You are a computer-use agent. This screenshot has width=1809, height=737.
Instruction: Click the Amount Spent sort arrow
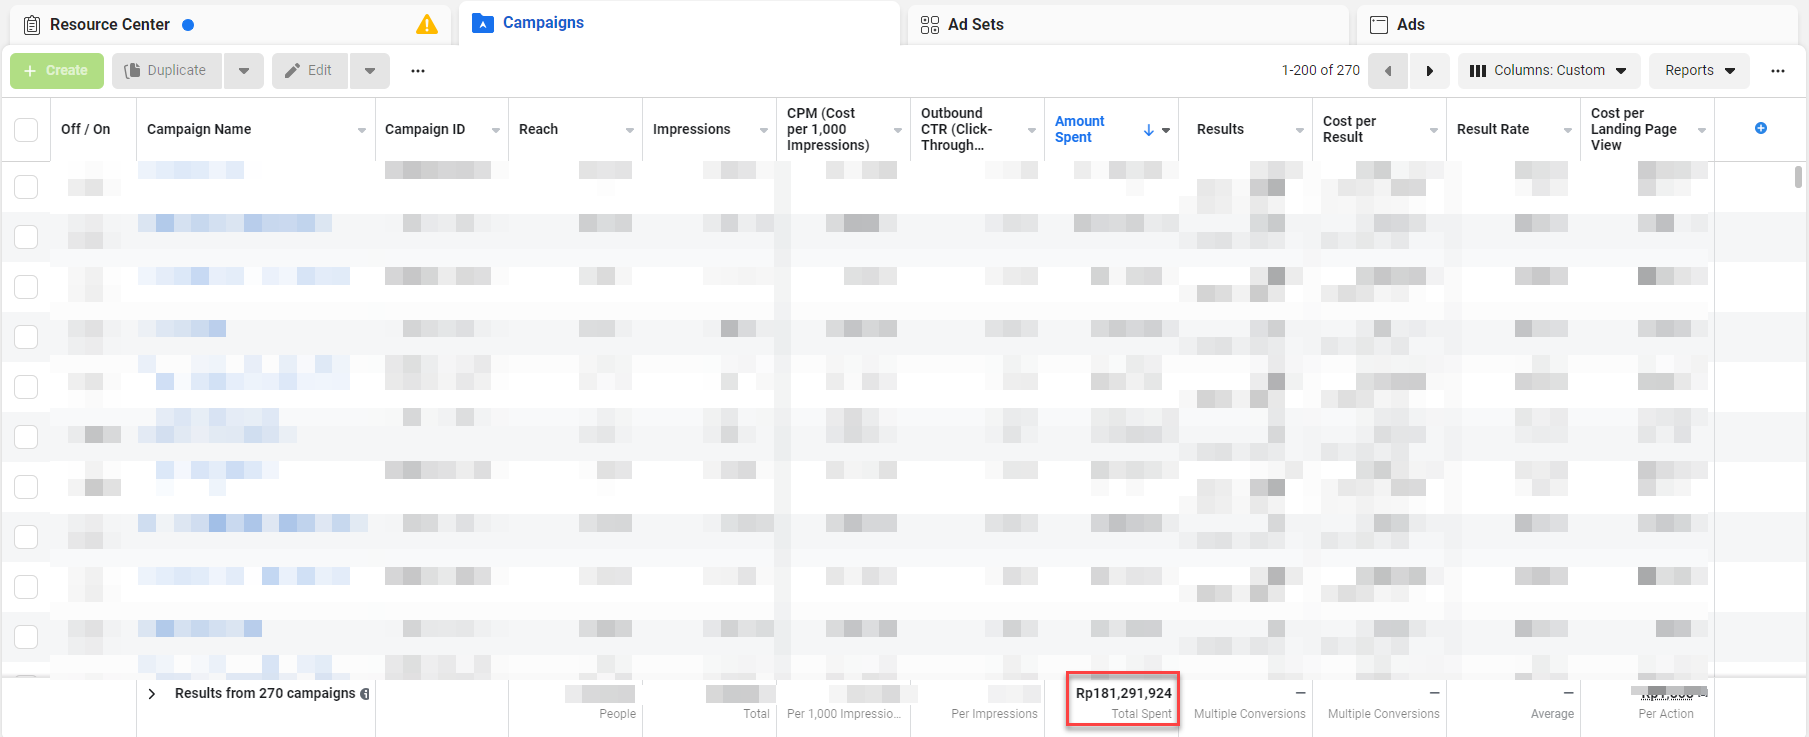pyautogui.click(x=1149, y=130)
